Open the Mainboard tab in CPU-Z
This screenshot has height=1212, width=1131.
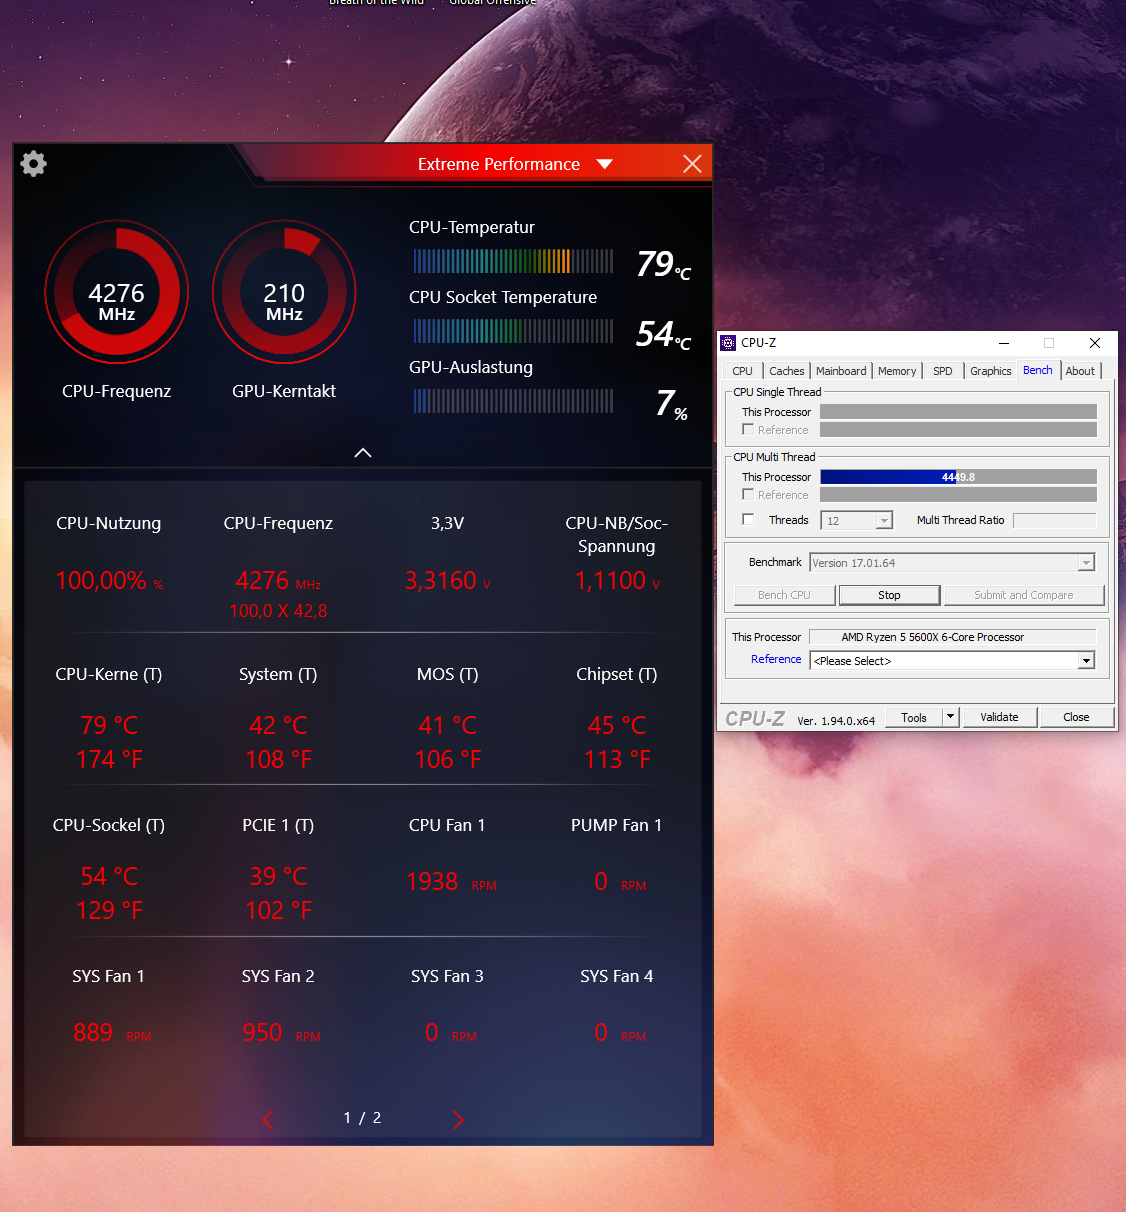841,371
